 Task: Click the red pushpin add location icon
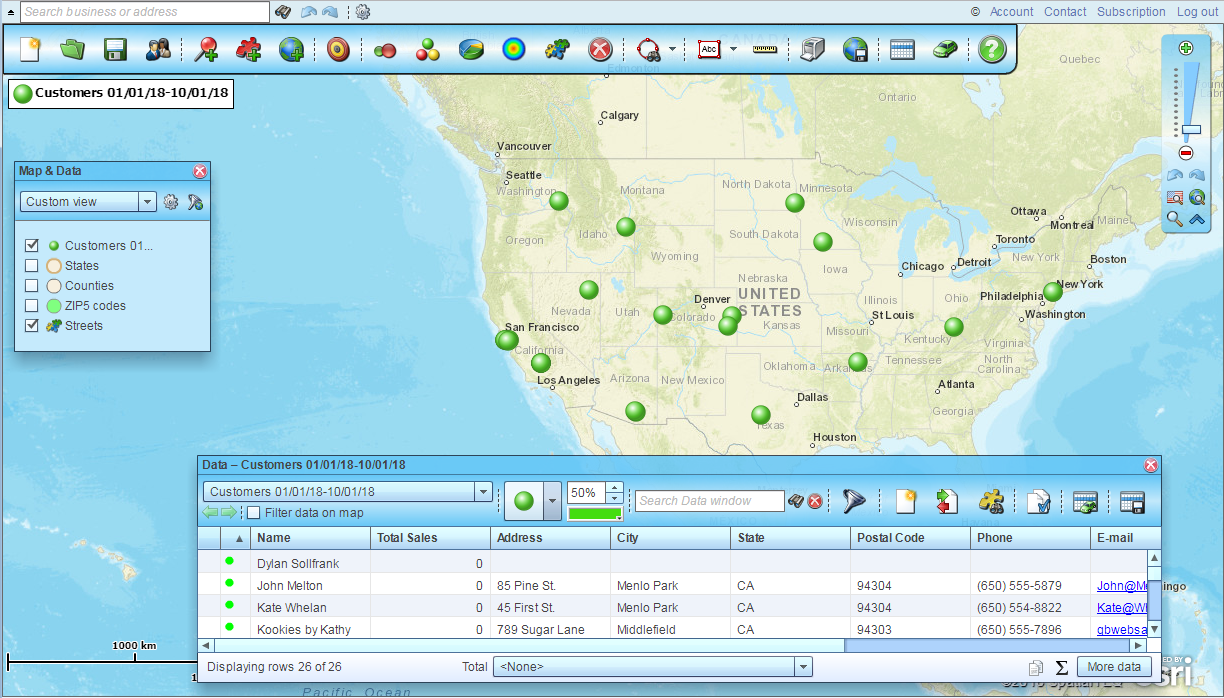tap(207, 49)
